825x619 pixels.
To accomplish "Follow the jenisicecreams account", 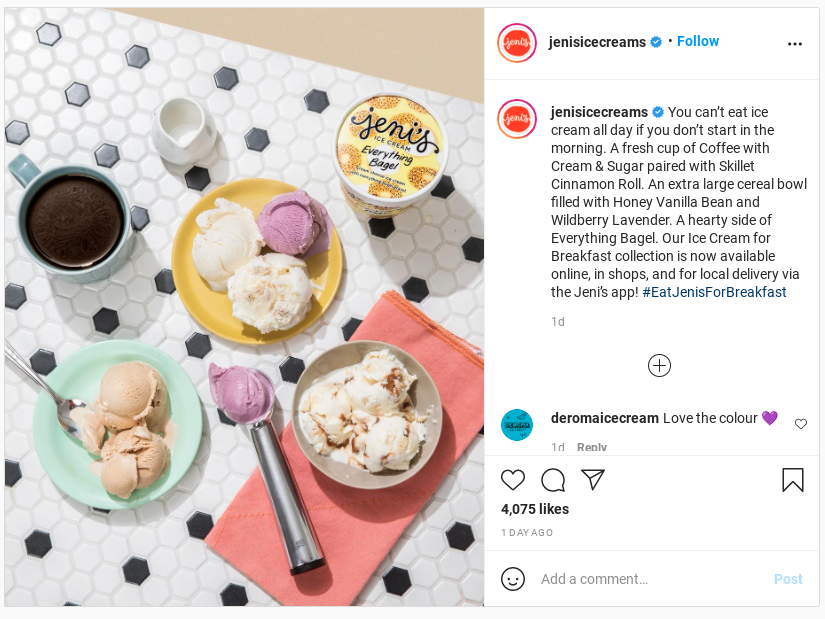I will point(698,41).
